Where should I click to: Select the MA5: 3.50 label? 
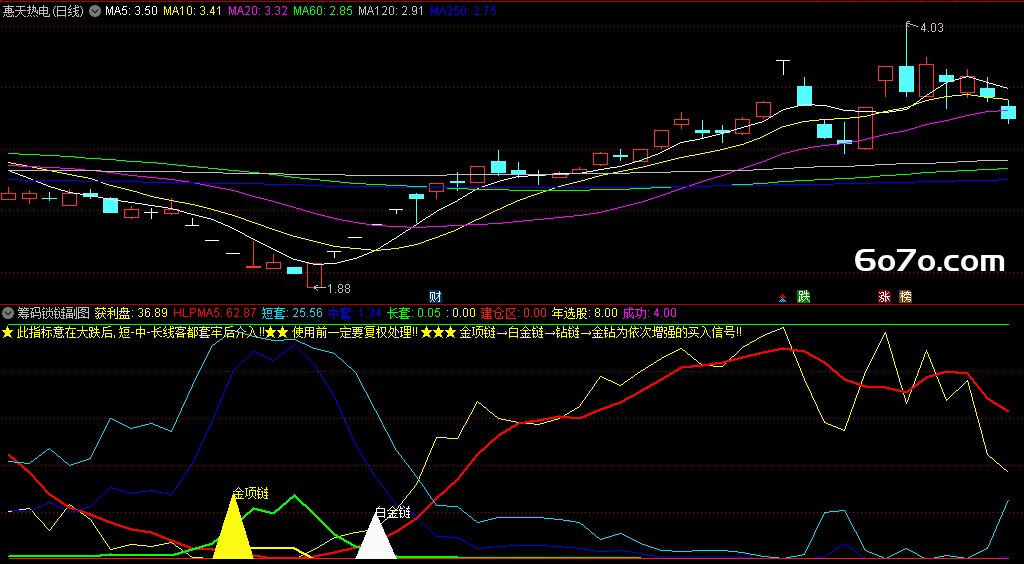131,11
